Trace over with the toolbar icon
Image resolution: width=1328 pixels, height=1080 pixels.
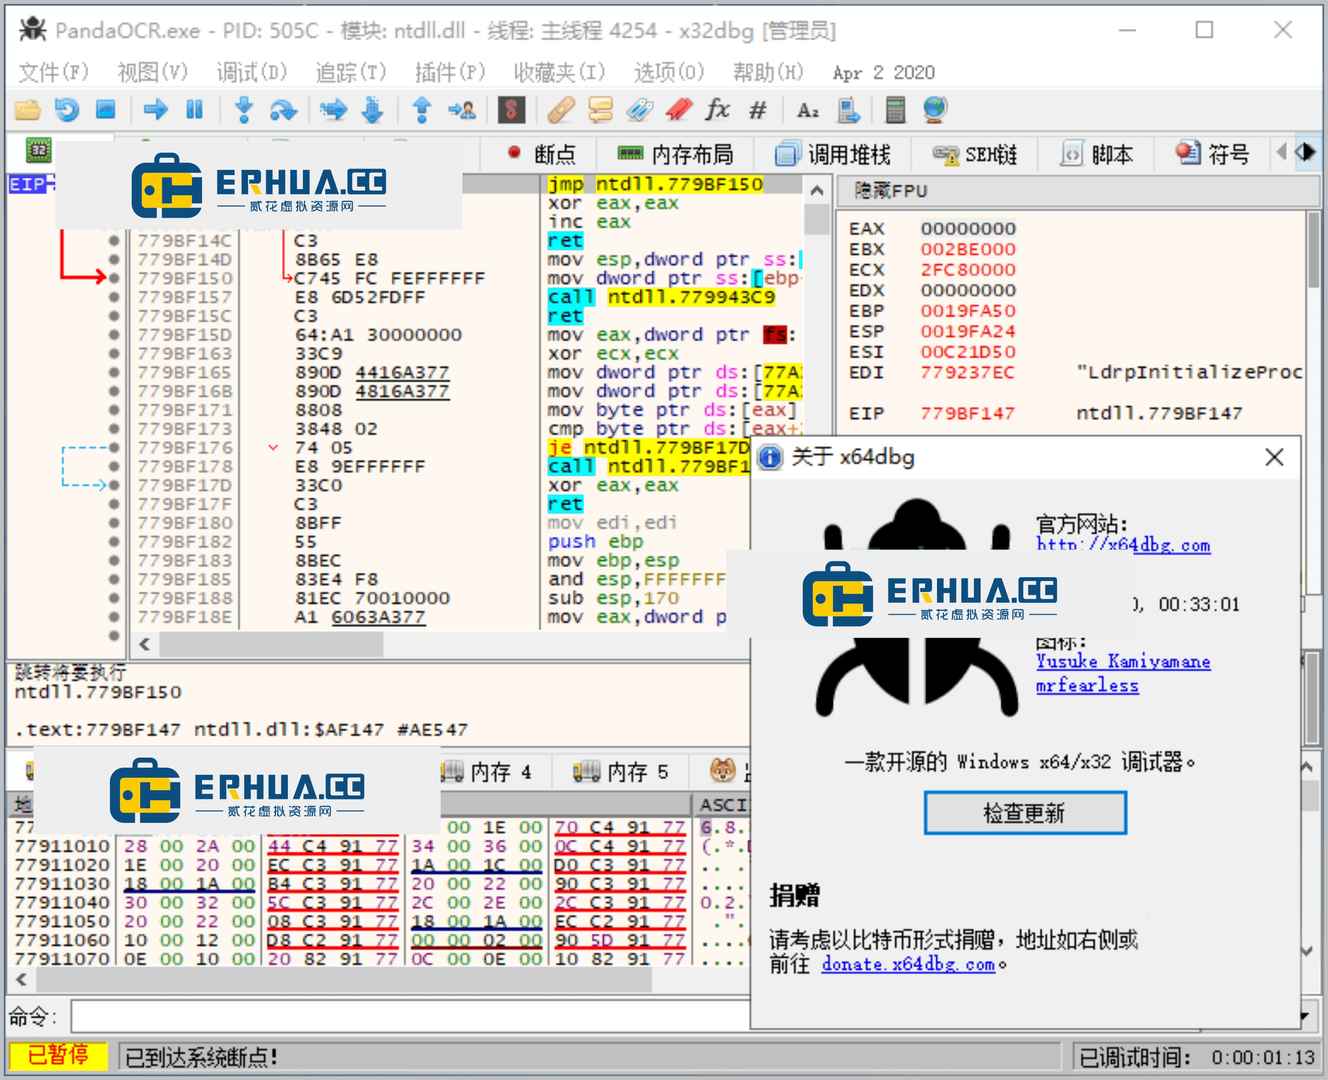tap(373, 110)
